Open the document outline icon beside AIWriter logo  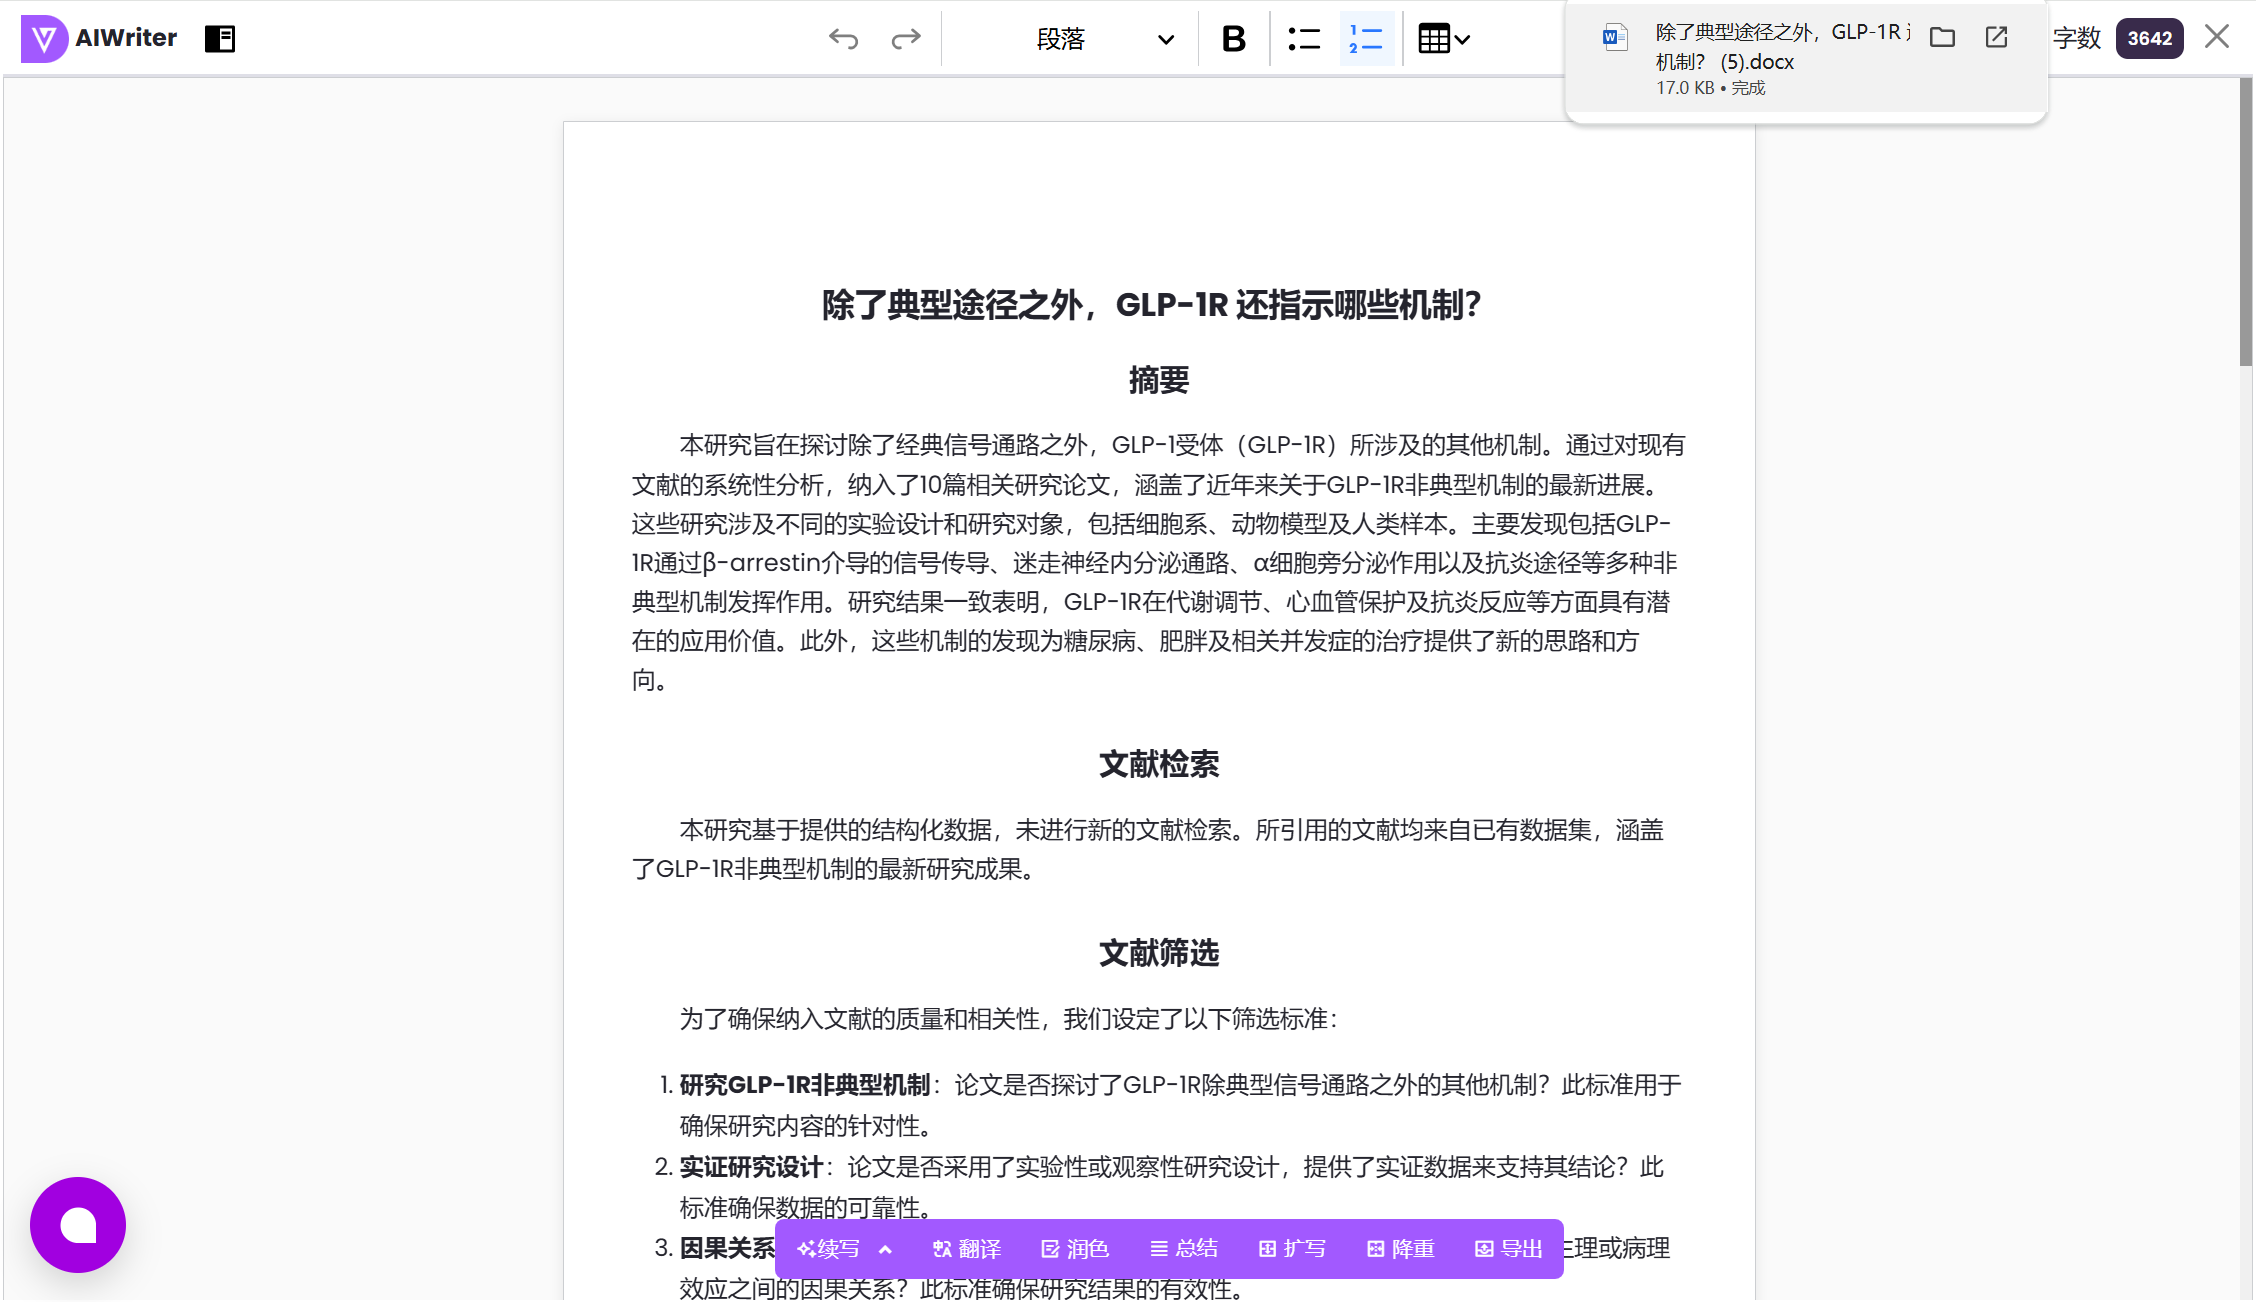220,38
